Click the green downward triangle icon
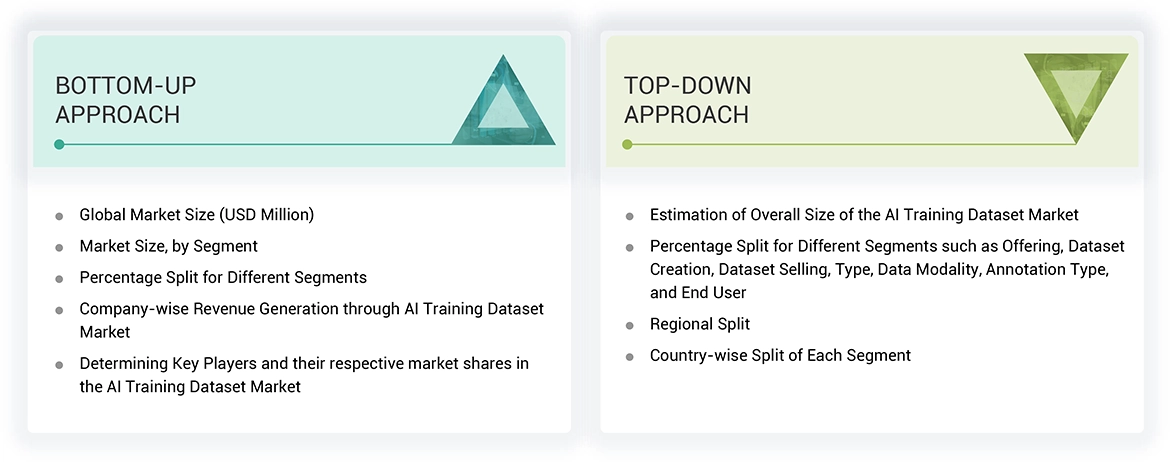This screenshot has height=462, width=1170. [x=1076, y=93]
